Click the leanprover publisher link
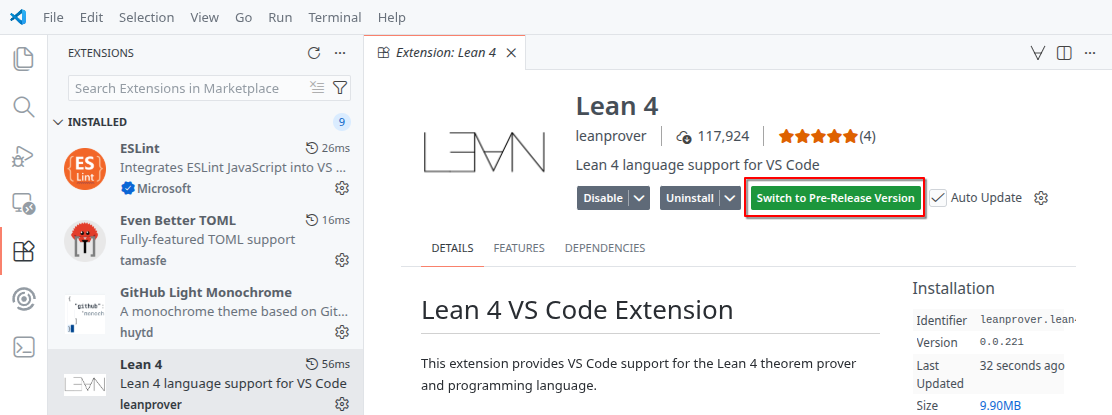 611,136
